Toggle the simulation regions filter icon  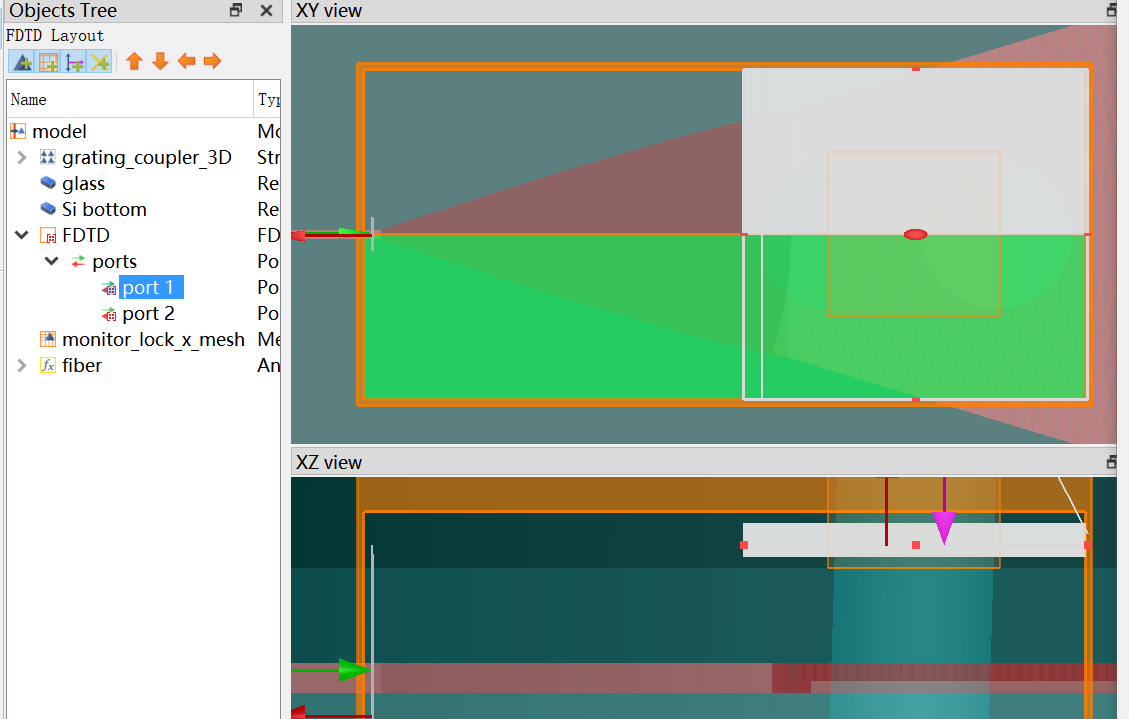pos(47,62)
